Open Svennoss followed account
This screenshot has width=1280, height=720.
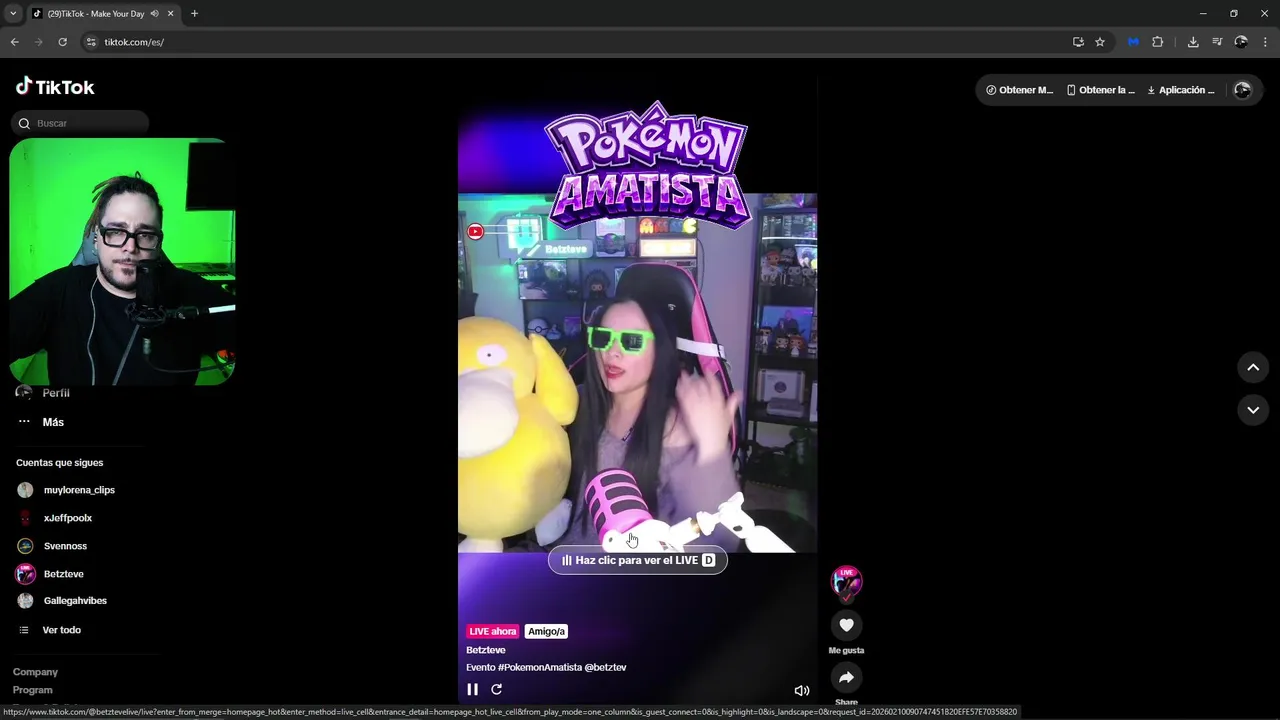coord(65,546)
